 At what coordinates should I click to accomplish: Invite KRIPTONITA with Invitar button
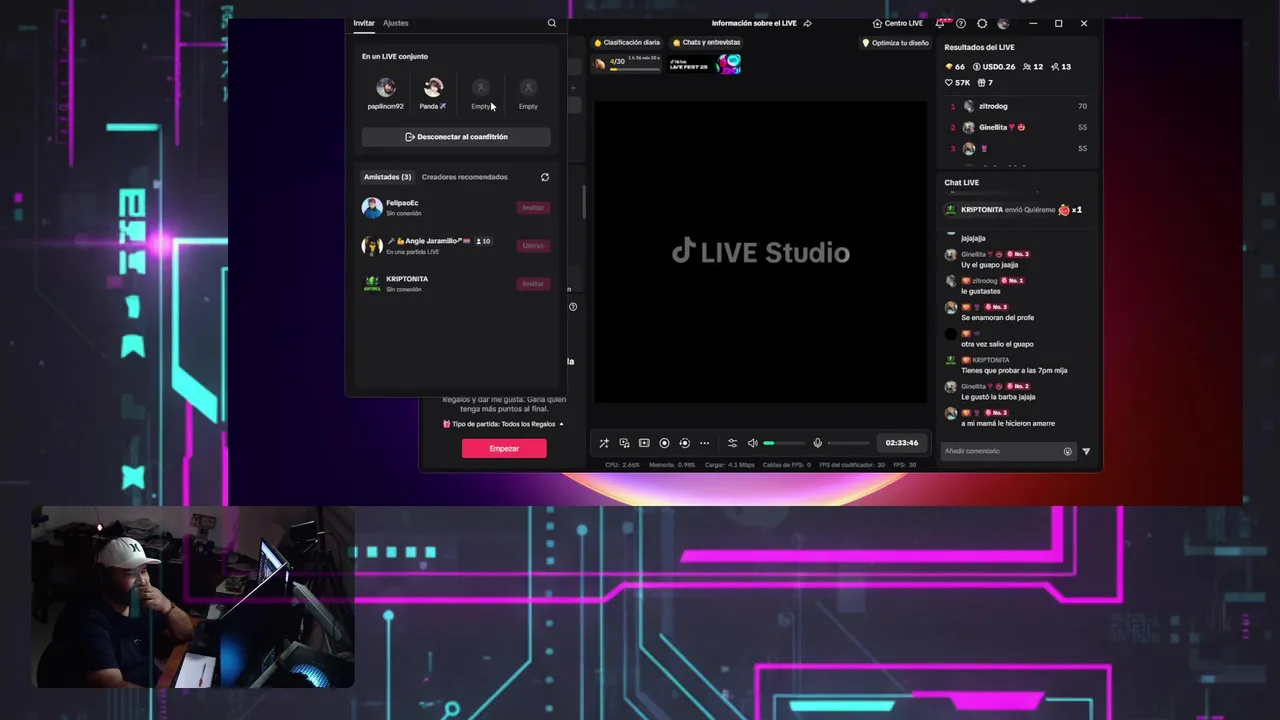click(533, 284)
